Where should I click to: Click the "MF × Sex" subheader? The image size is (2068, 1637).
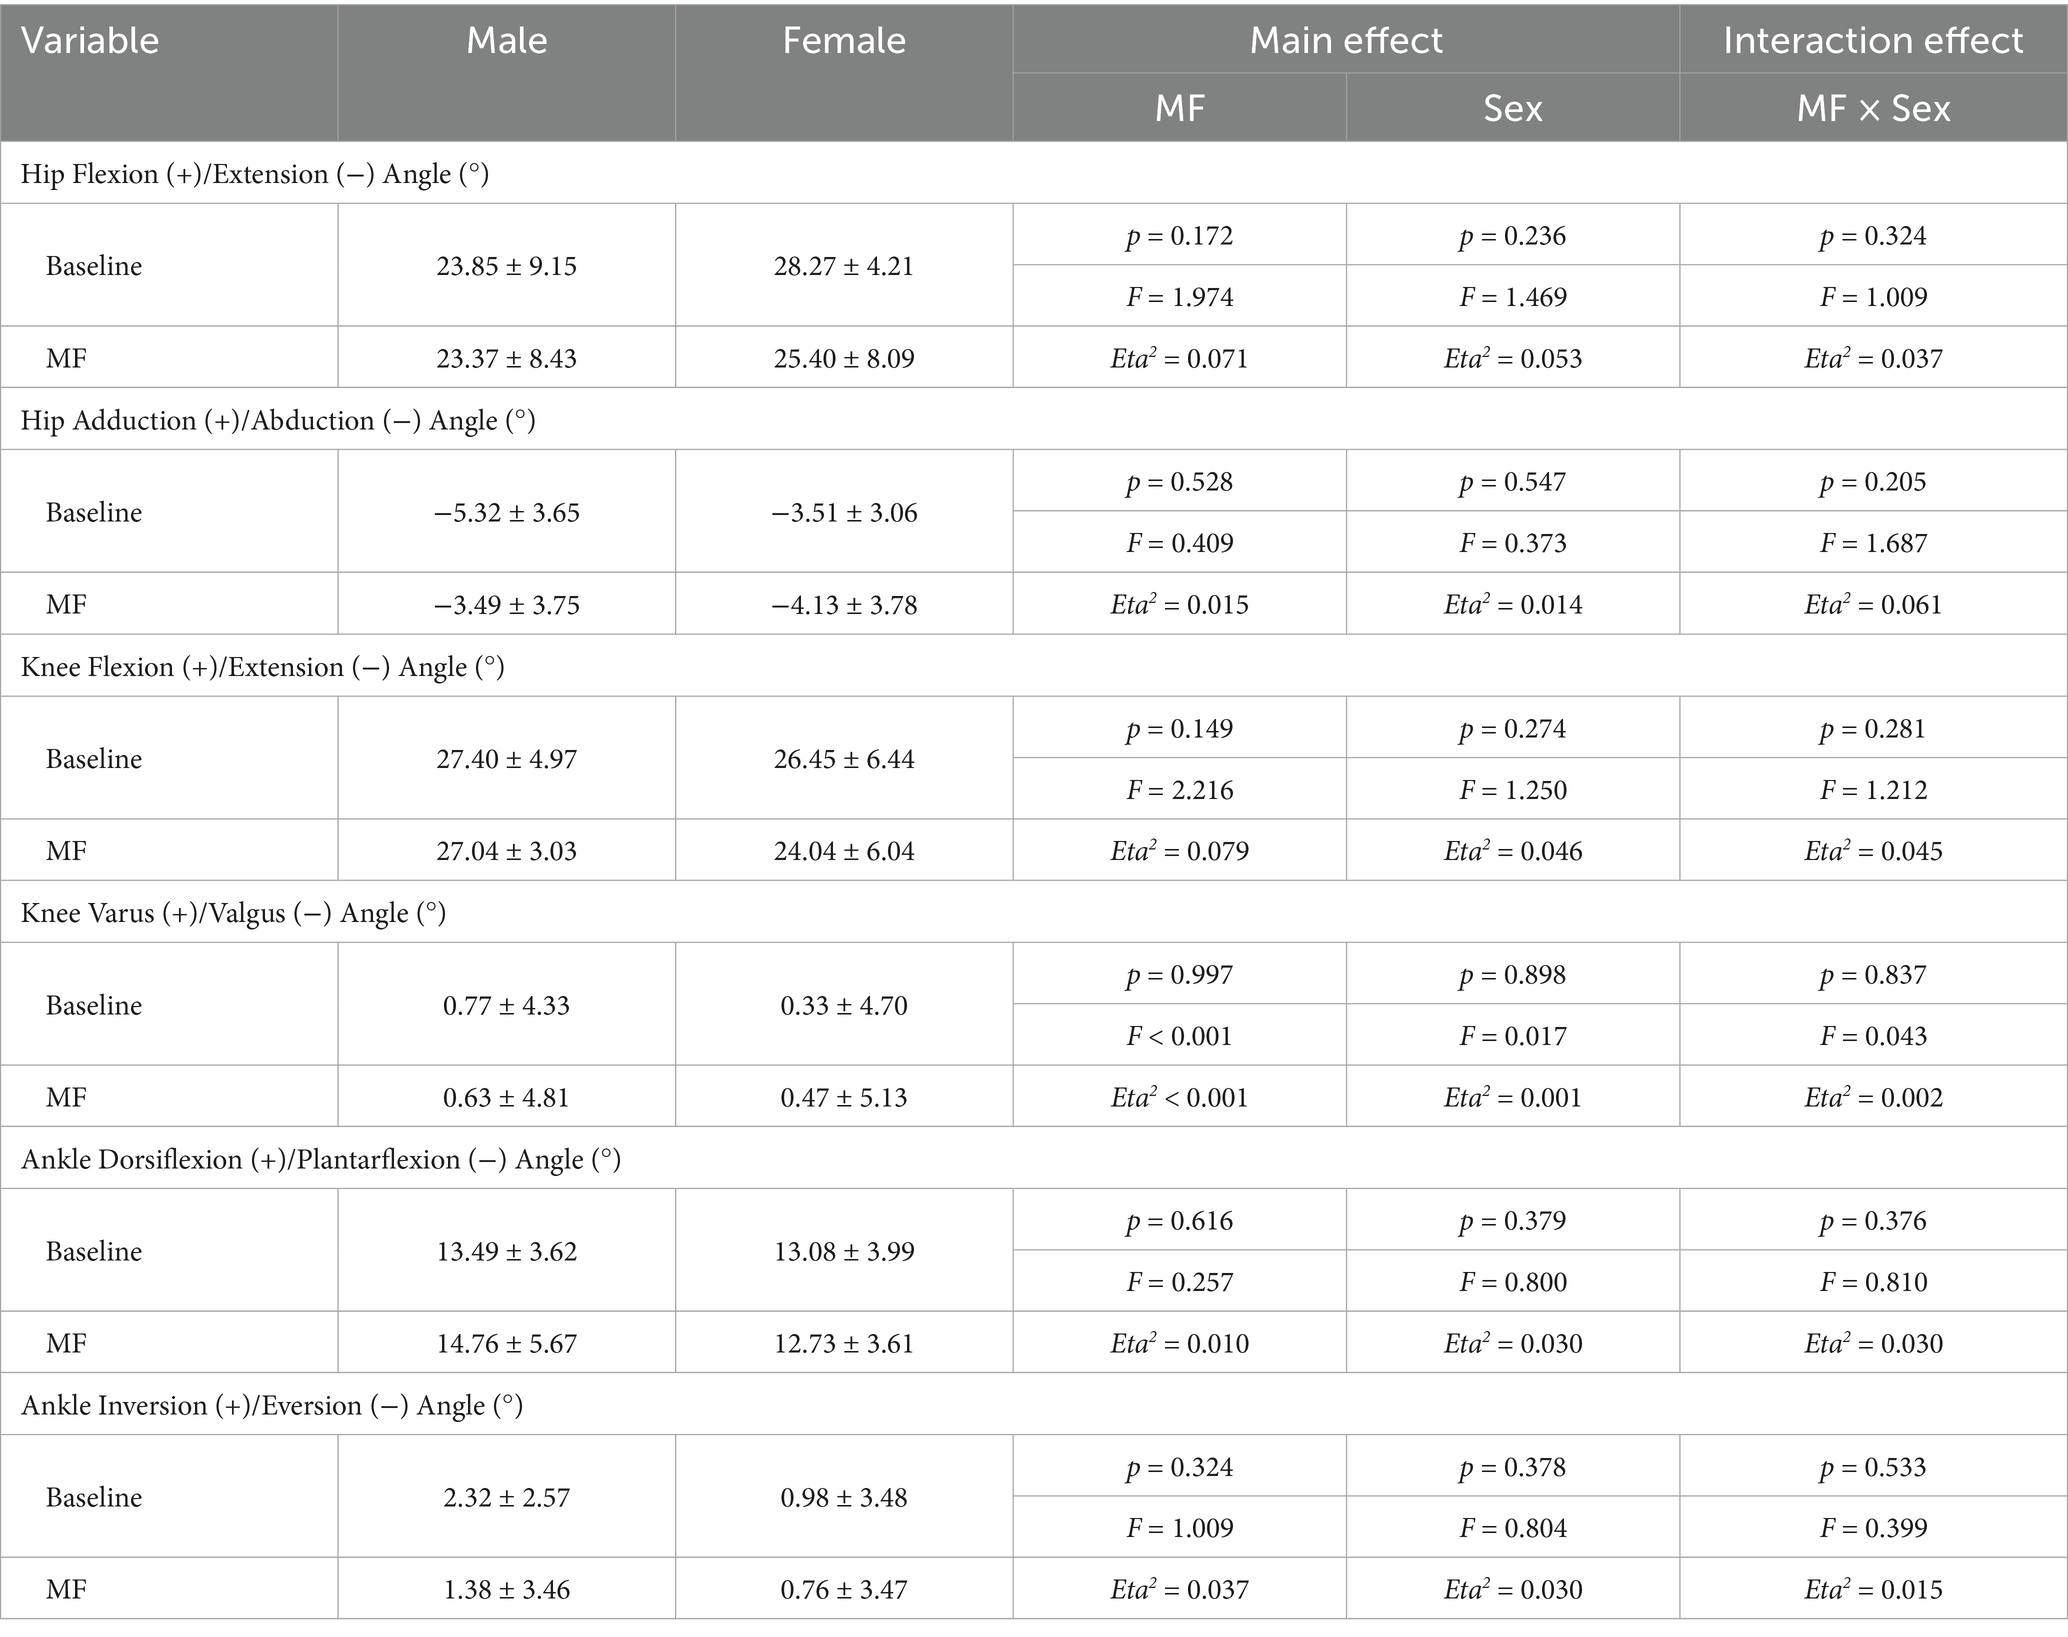[1872, 108]
